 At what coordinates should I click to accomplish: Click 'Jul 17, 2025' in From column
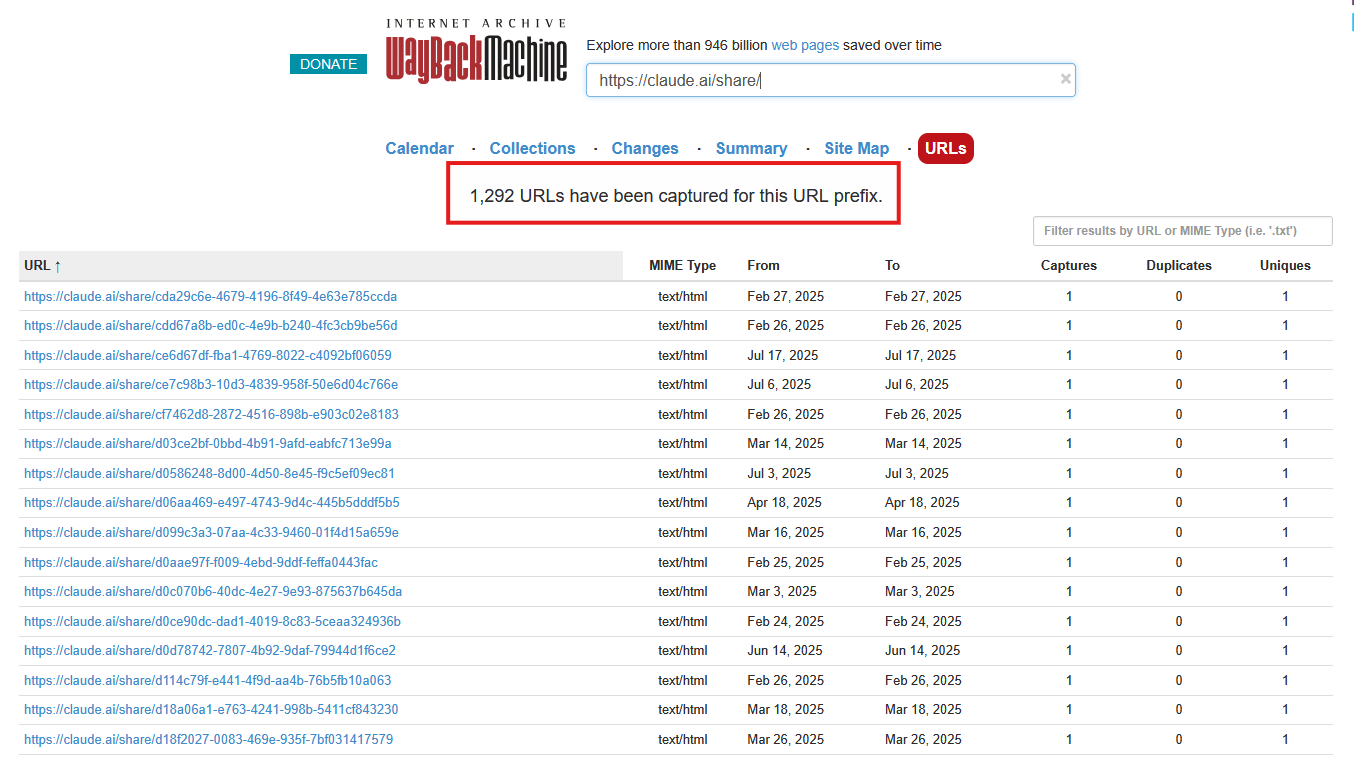click(x=783, y=355)
